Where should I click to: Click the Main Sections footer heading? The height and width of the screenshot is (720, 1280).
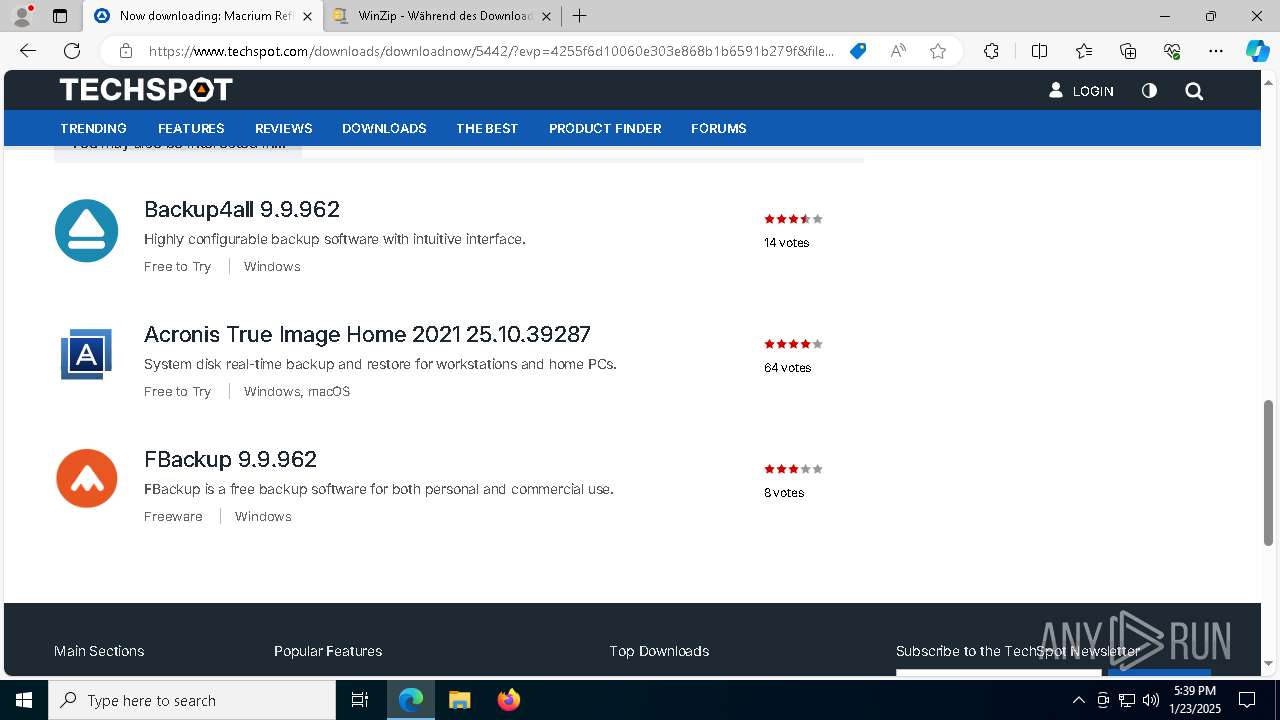coord(99,651)
